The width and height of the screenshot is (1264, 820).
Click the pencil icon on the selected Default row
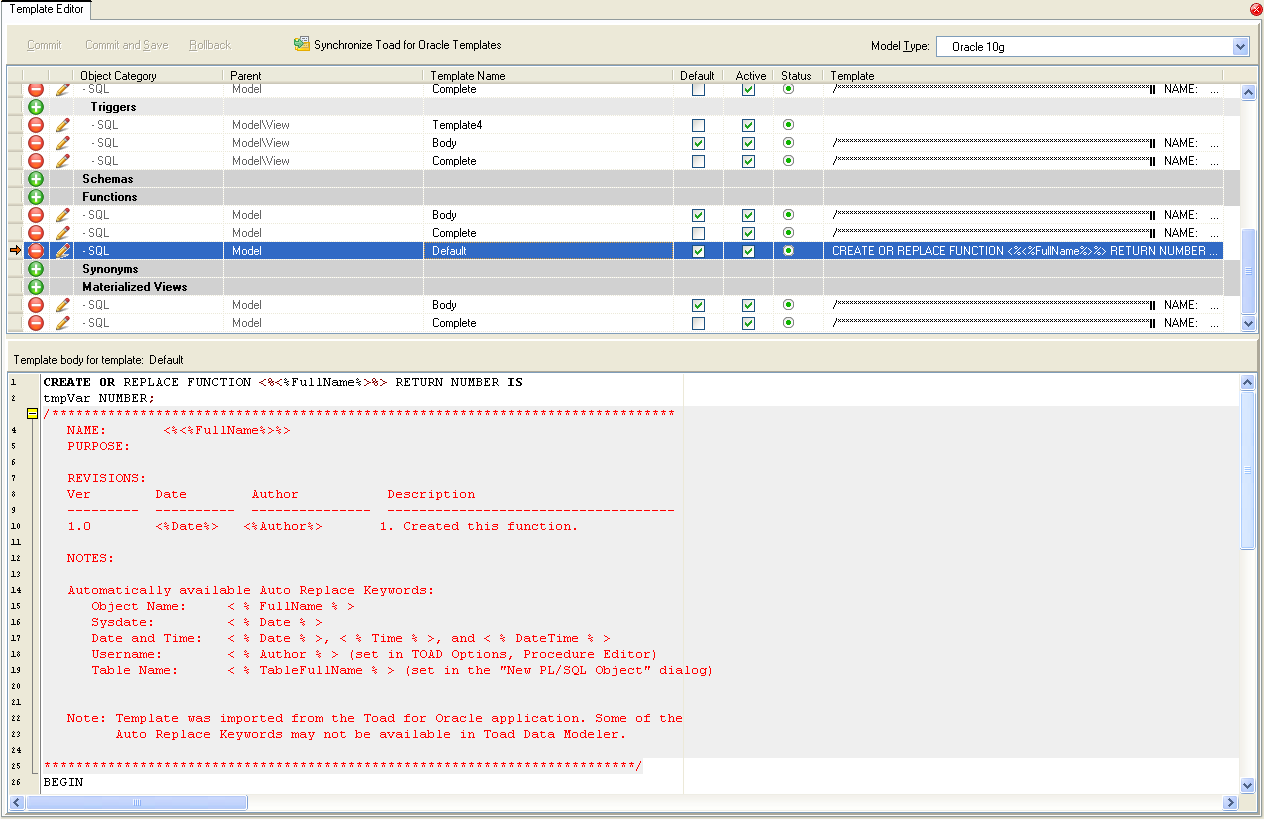click(x=63, y=251)
